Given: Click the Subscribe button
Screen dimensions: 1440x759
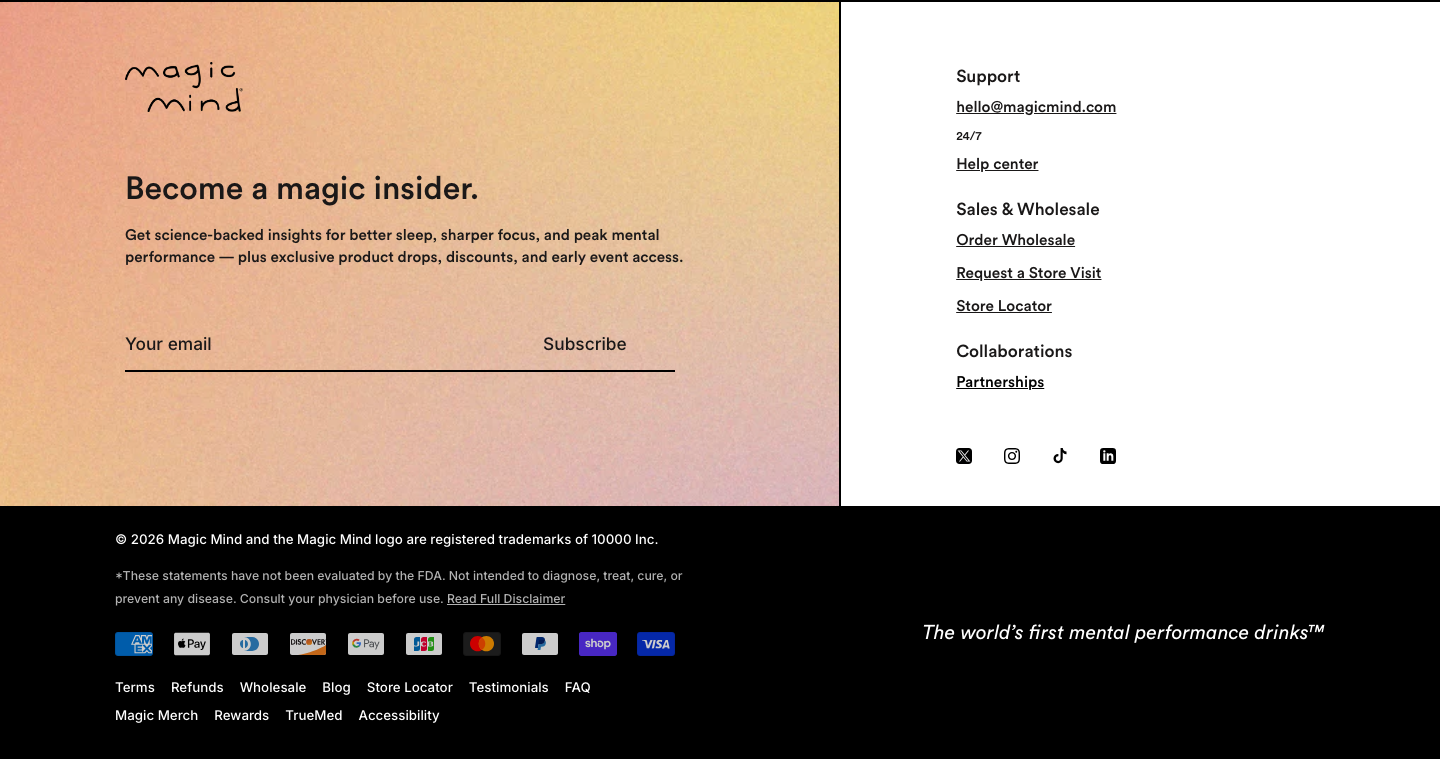Looking at the screenshot, I should click(x=585, y=344).
